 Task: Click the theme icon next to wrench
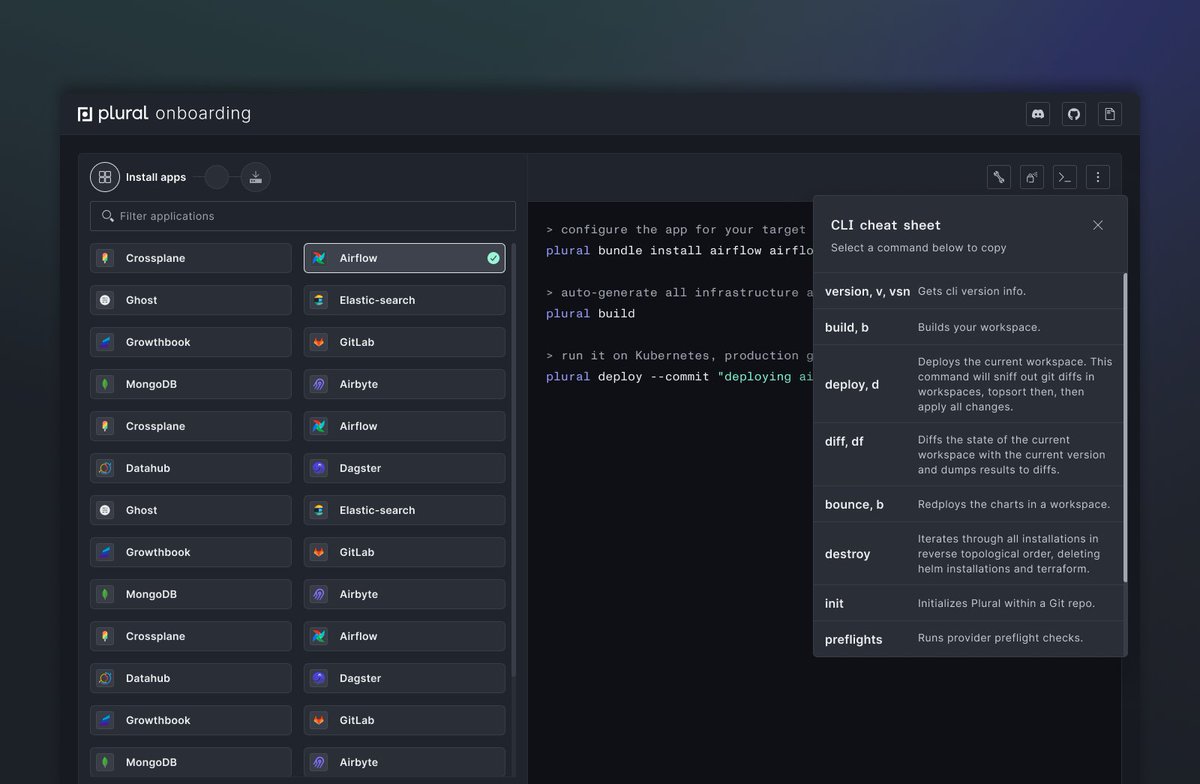[x=1031, y=176]
